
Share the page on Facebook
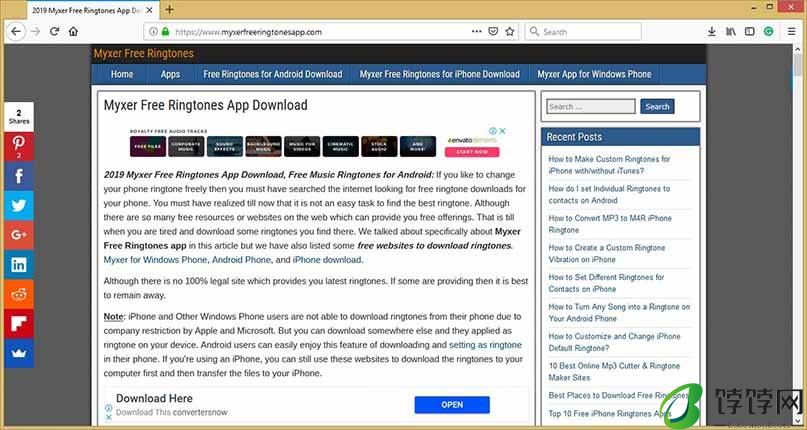pos(19,176)
